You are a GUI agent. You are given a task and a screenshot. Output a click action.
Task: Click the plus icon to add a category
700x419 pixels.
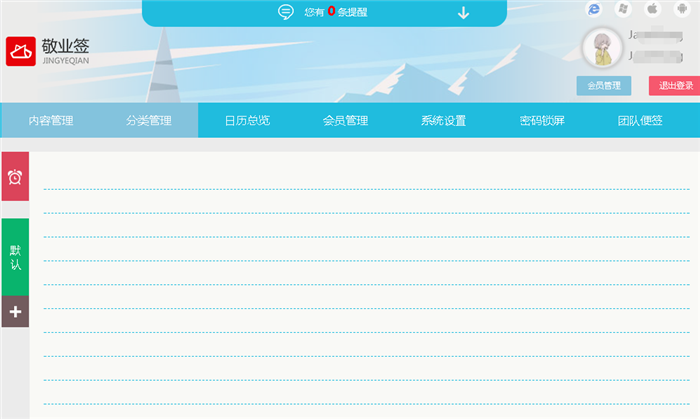tap(15, 312)
